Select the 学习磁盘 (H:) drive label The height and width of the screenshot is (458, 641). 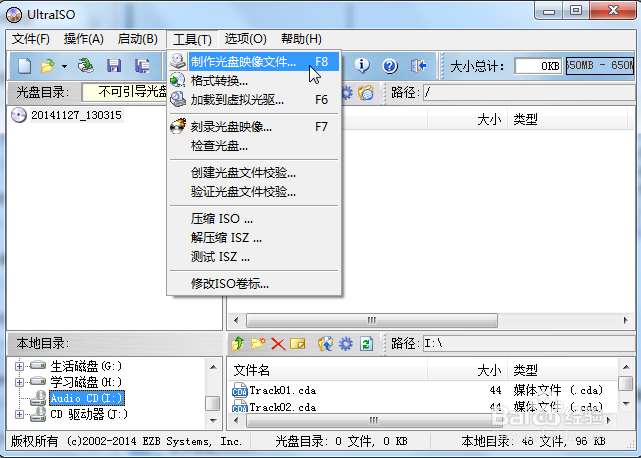pos(86,382)
